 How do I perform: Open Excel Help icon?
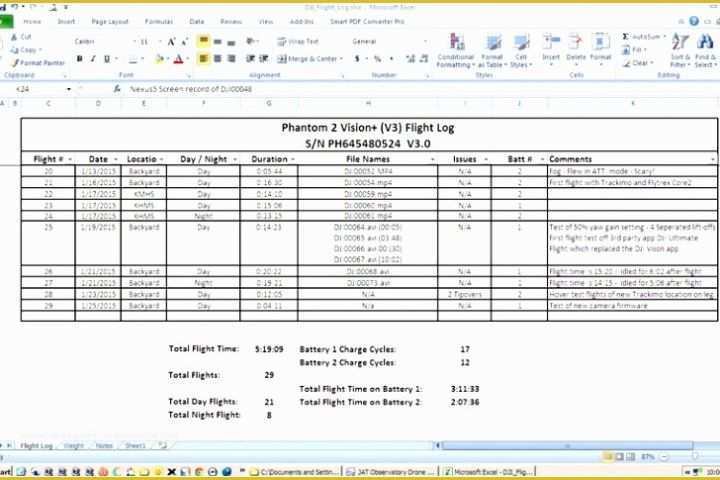click(x=694, y=21)
